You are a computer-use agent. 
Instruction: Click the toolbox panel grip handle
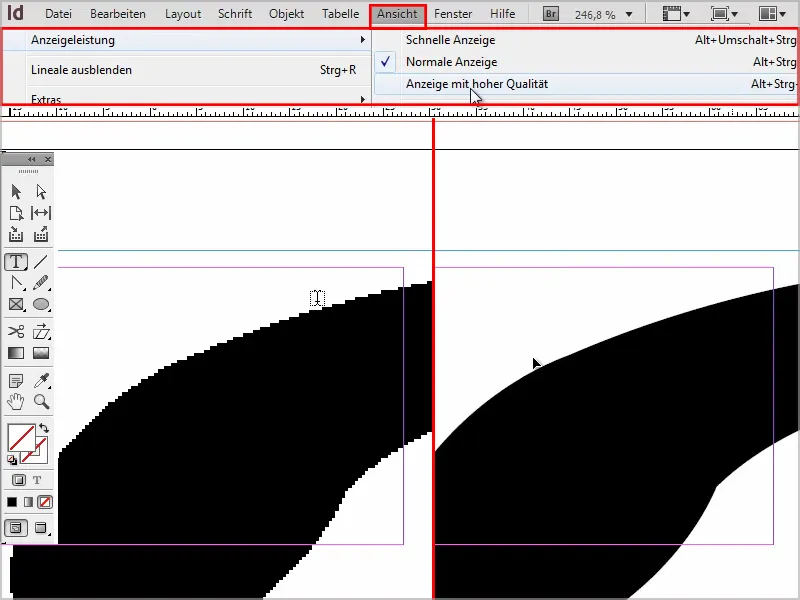[28, 171]
